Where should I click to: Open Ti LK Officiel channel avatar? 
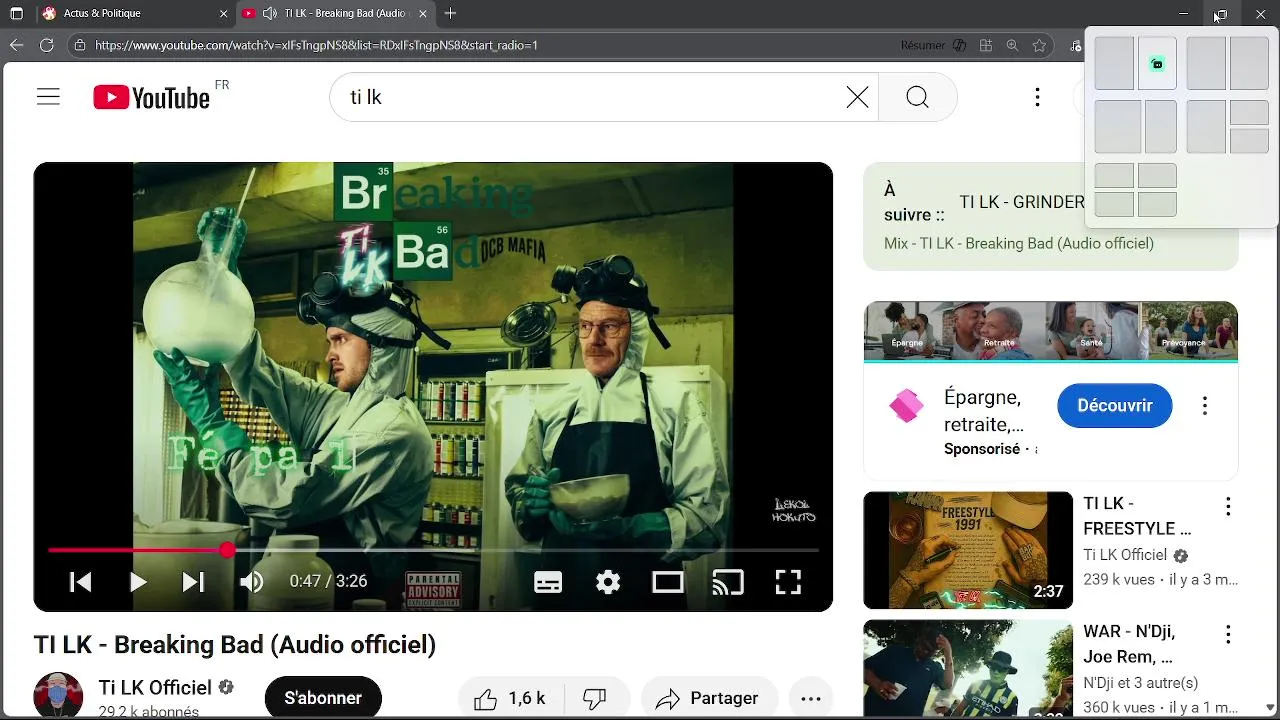tap(58, 696)
